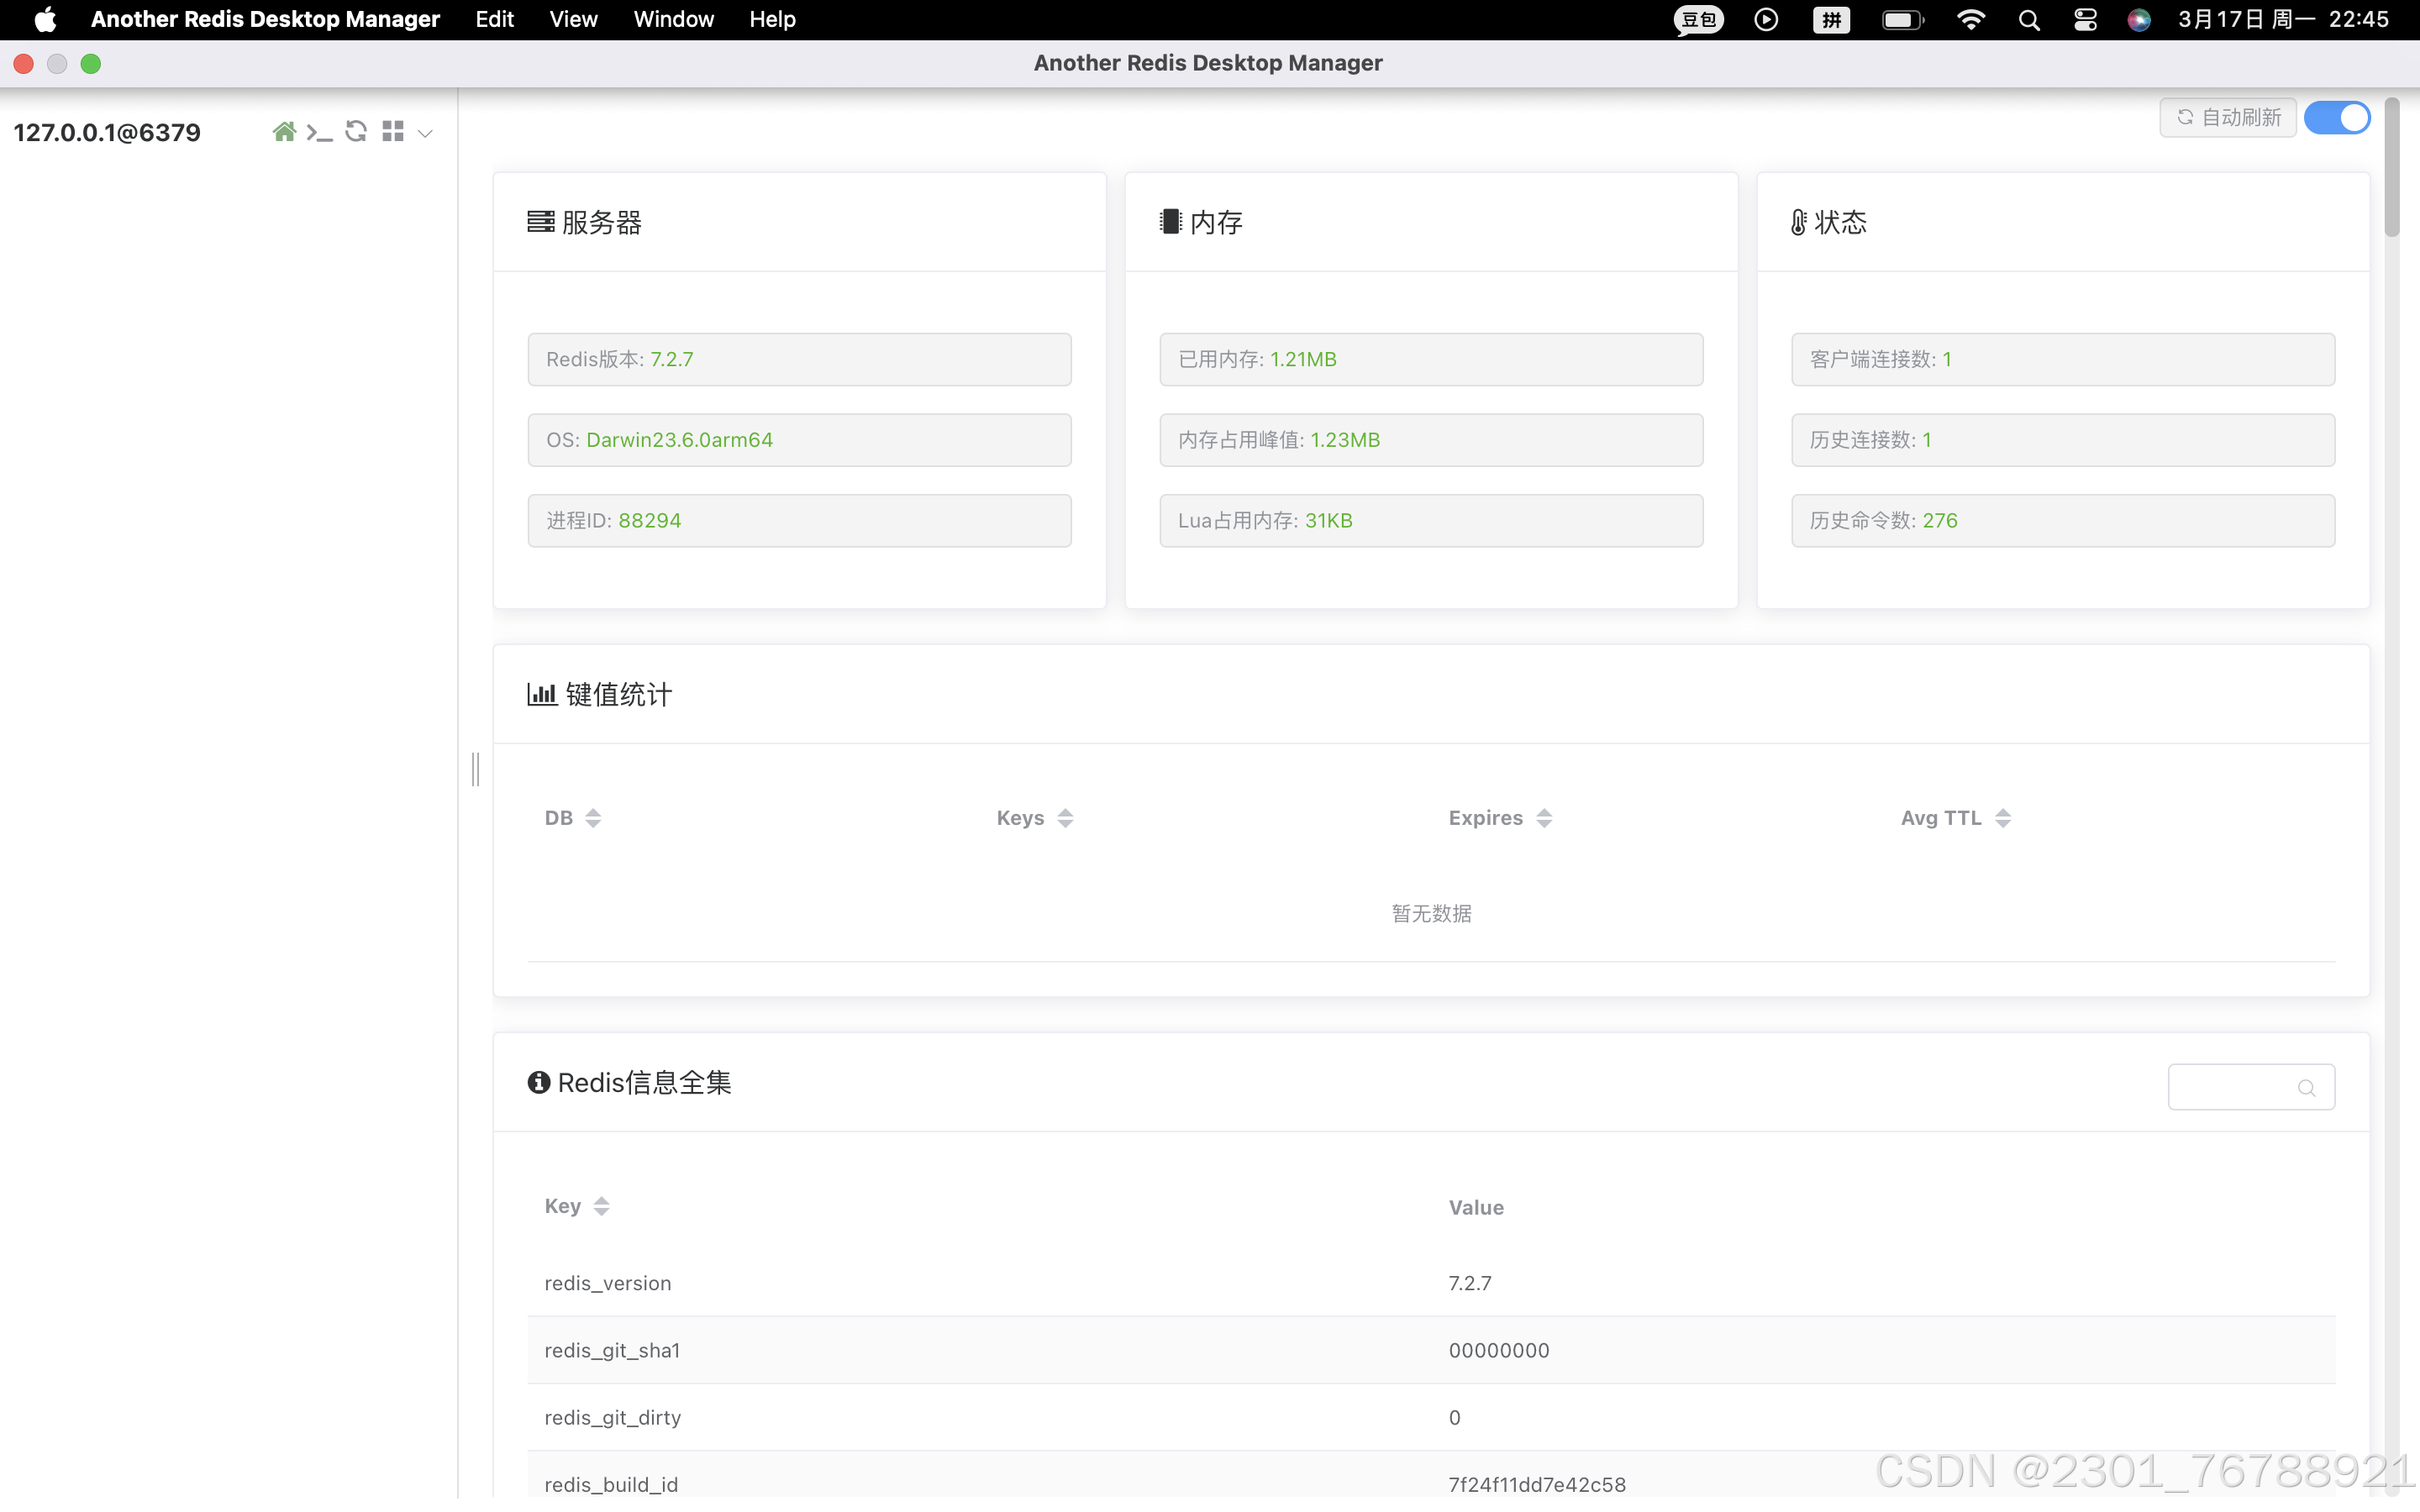This screenshot has width=2420, height=1512.
Task: Click the search magnifier in Redis信息全集 panel
Action: pos(2306,1088)
